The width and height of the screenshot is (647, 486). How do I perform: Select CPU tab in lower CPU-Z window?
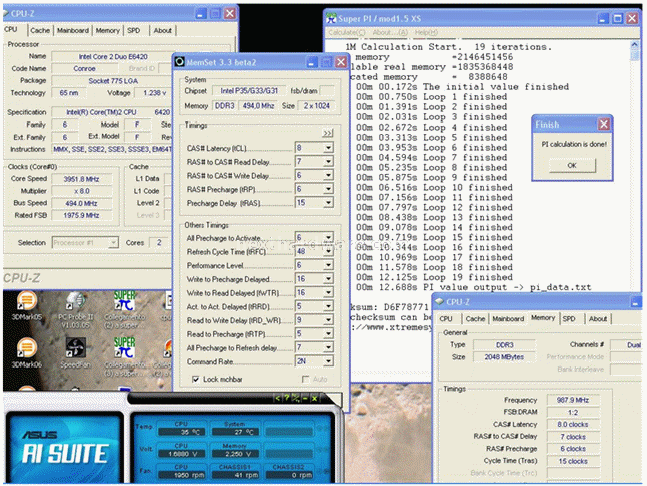tap(446, 318)
